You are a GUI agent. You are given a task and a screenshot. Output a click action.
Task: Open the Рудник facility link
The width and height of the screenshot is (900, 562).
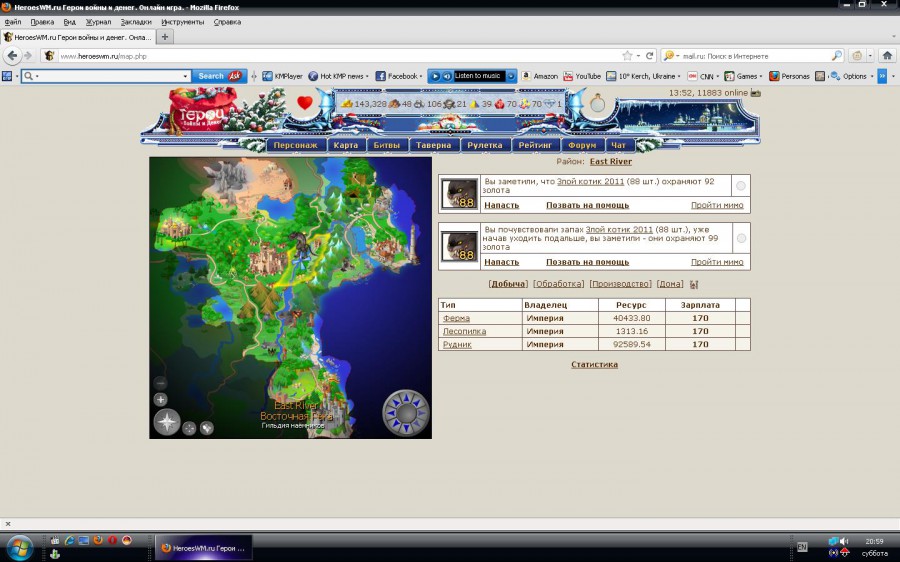tap(457, 344)
